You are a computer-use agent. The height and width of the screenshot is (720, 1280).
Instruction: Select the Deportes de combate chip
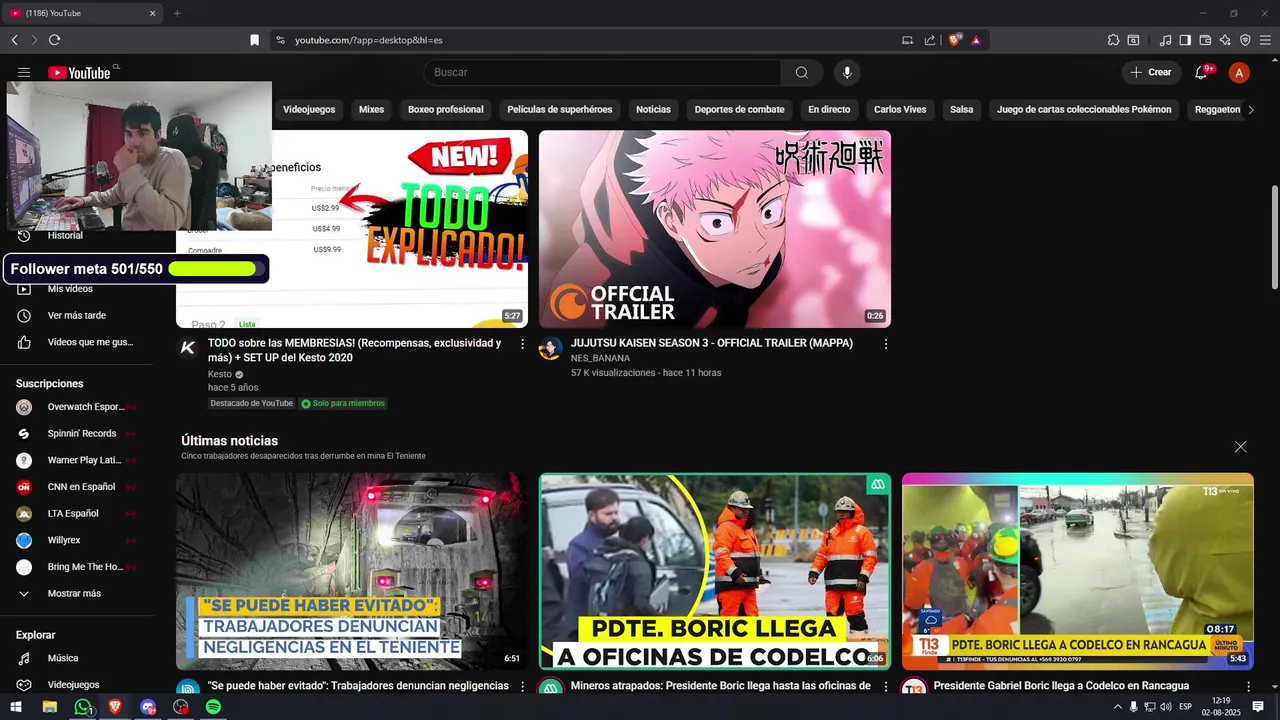coord(739,110)
